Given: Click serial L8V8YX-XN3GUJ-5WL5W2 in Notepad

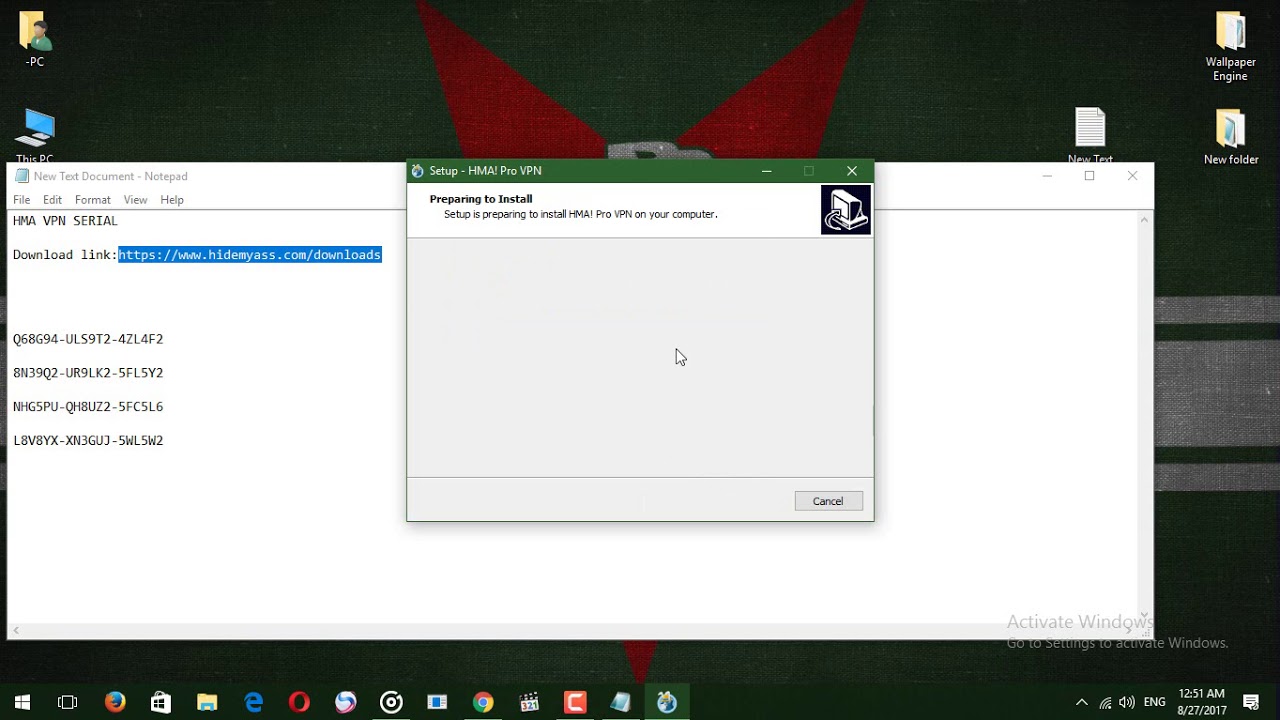Looking at the screenshot, I should (x=88, y=441).
